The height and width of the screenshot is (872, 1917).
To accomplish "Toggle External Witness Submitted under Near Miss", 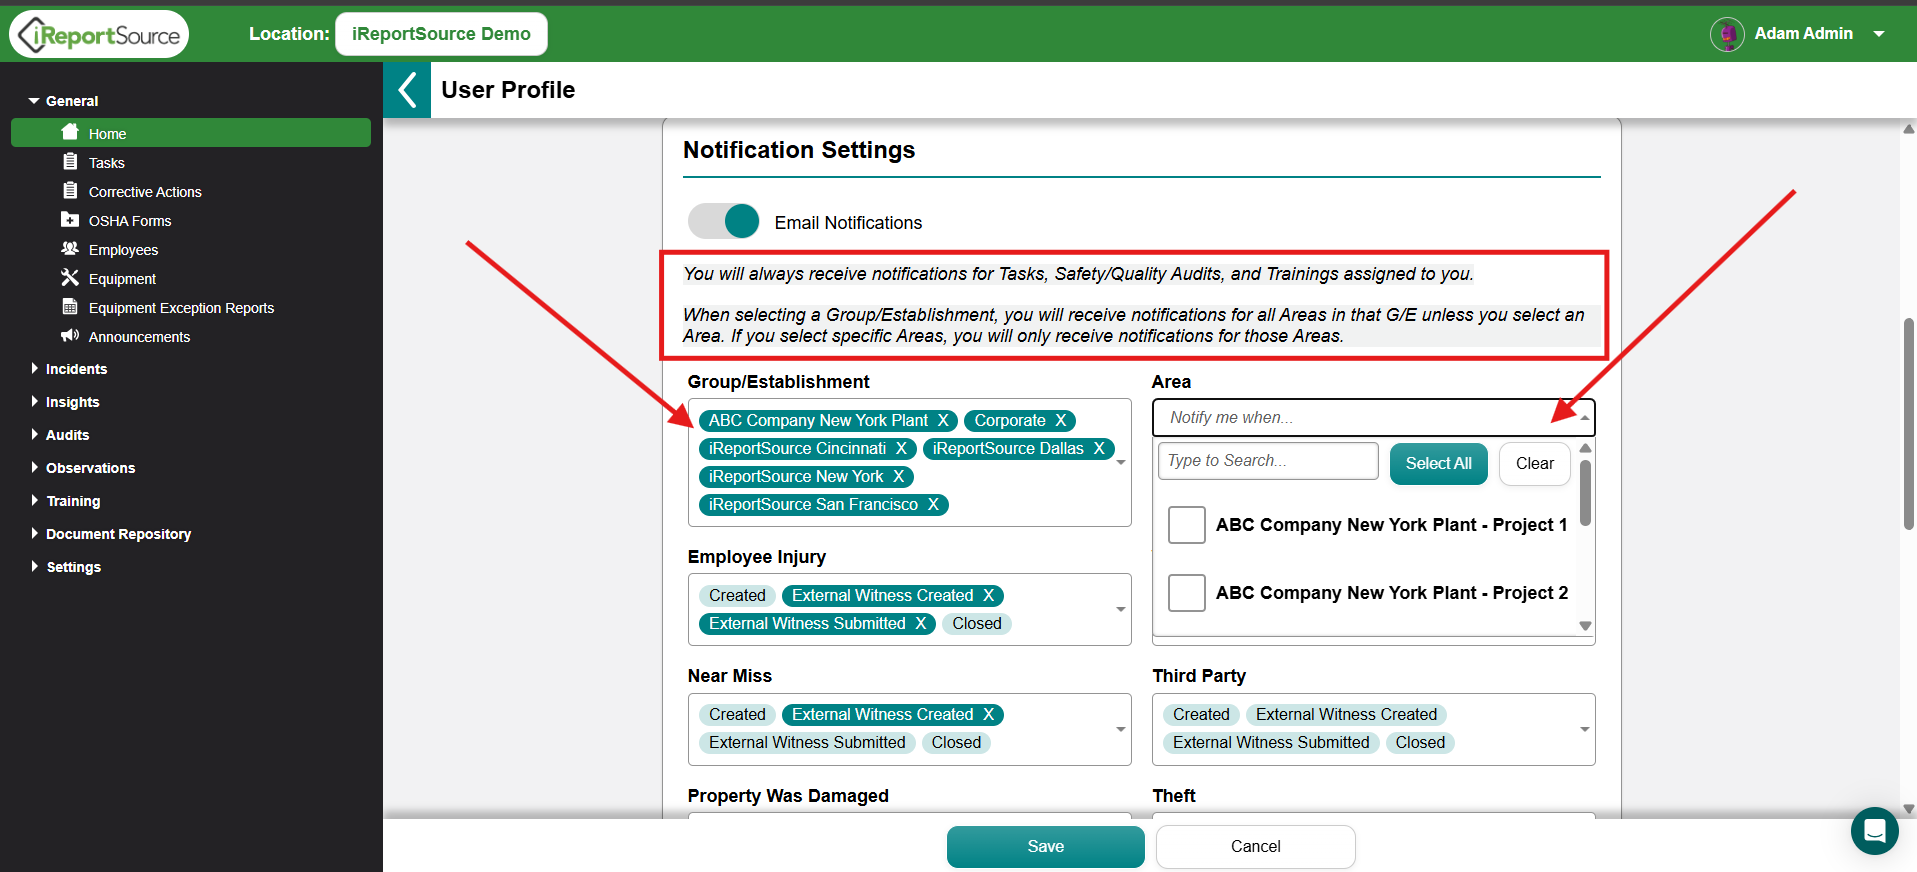I will (x=807, y=743).
